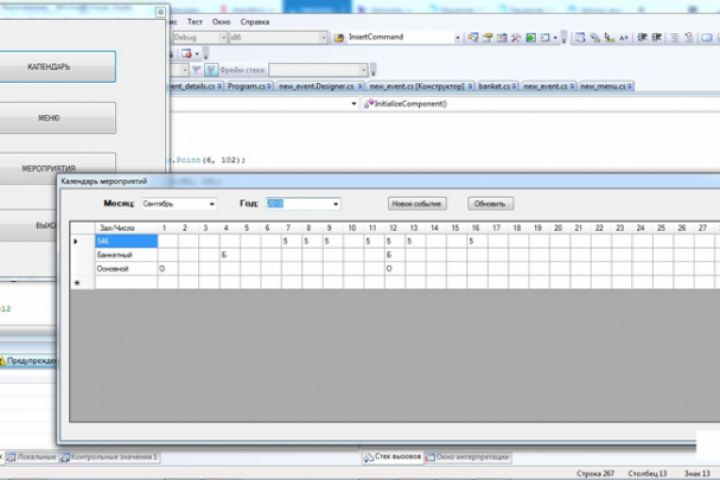Viewport: 720px width, 480px height.
Task: Click the Банкетный row cell under day 4
Action: point(230,255)
